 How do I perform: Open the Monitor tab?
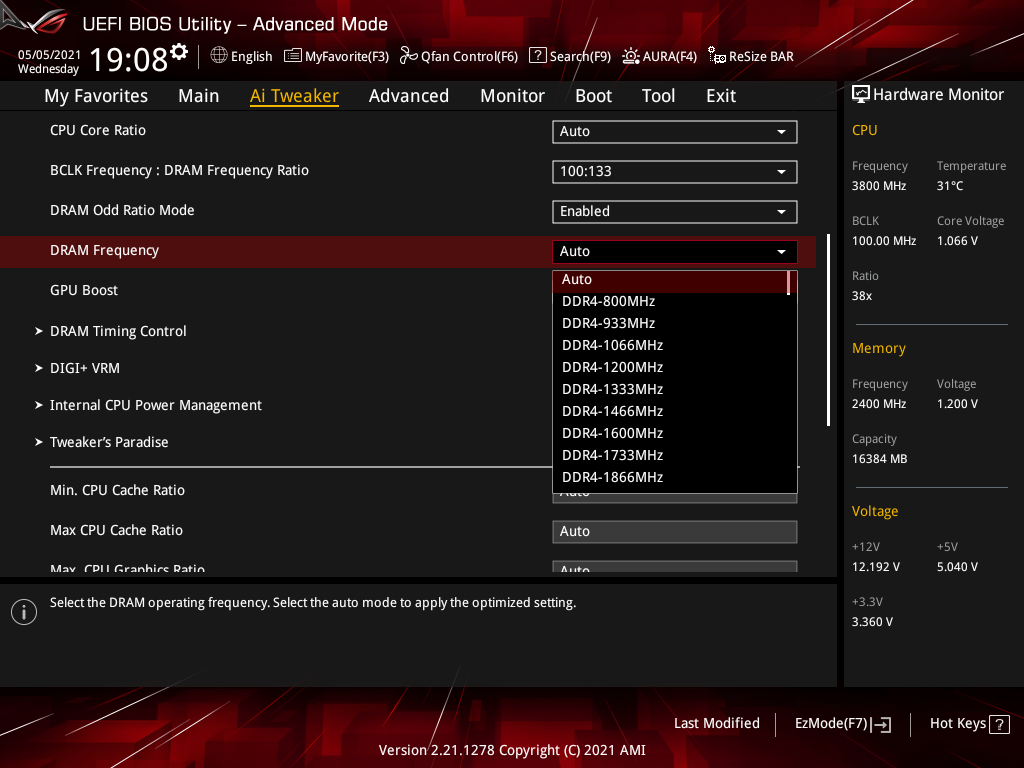(x=512, y=96)
